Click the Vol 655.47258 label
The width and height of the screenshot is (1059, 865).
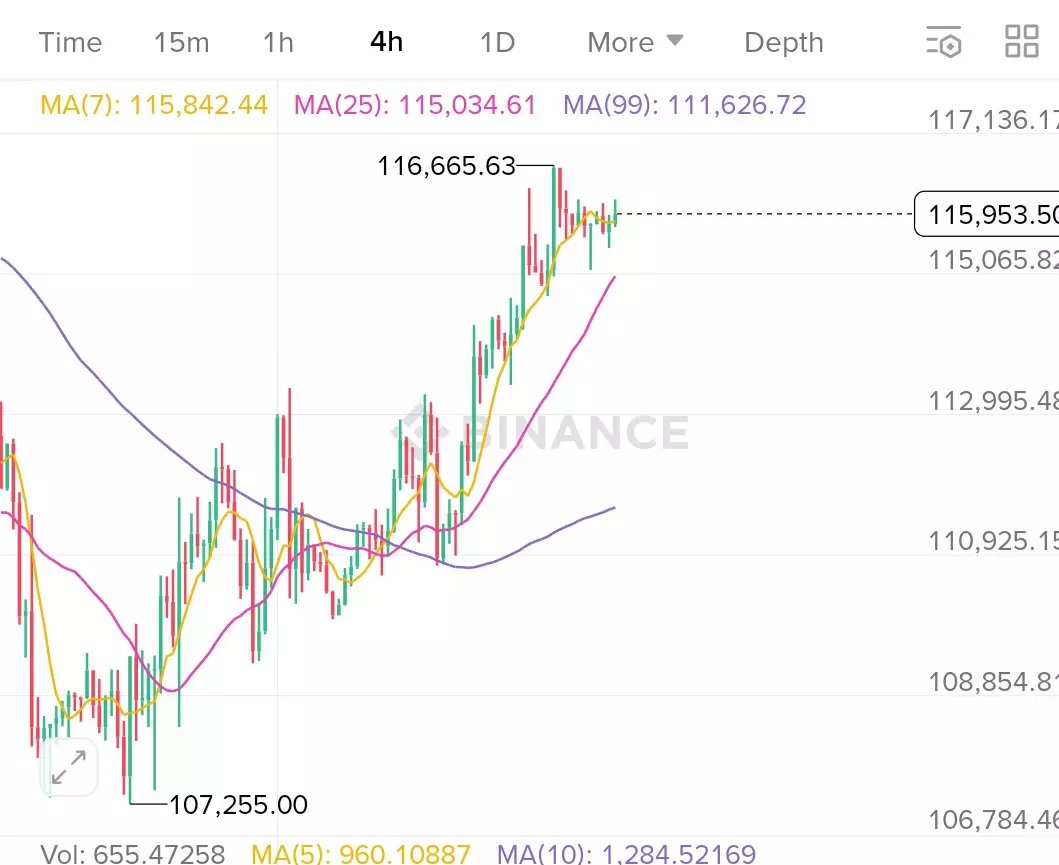133,854
